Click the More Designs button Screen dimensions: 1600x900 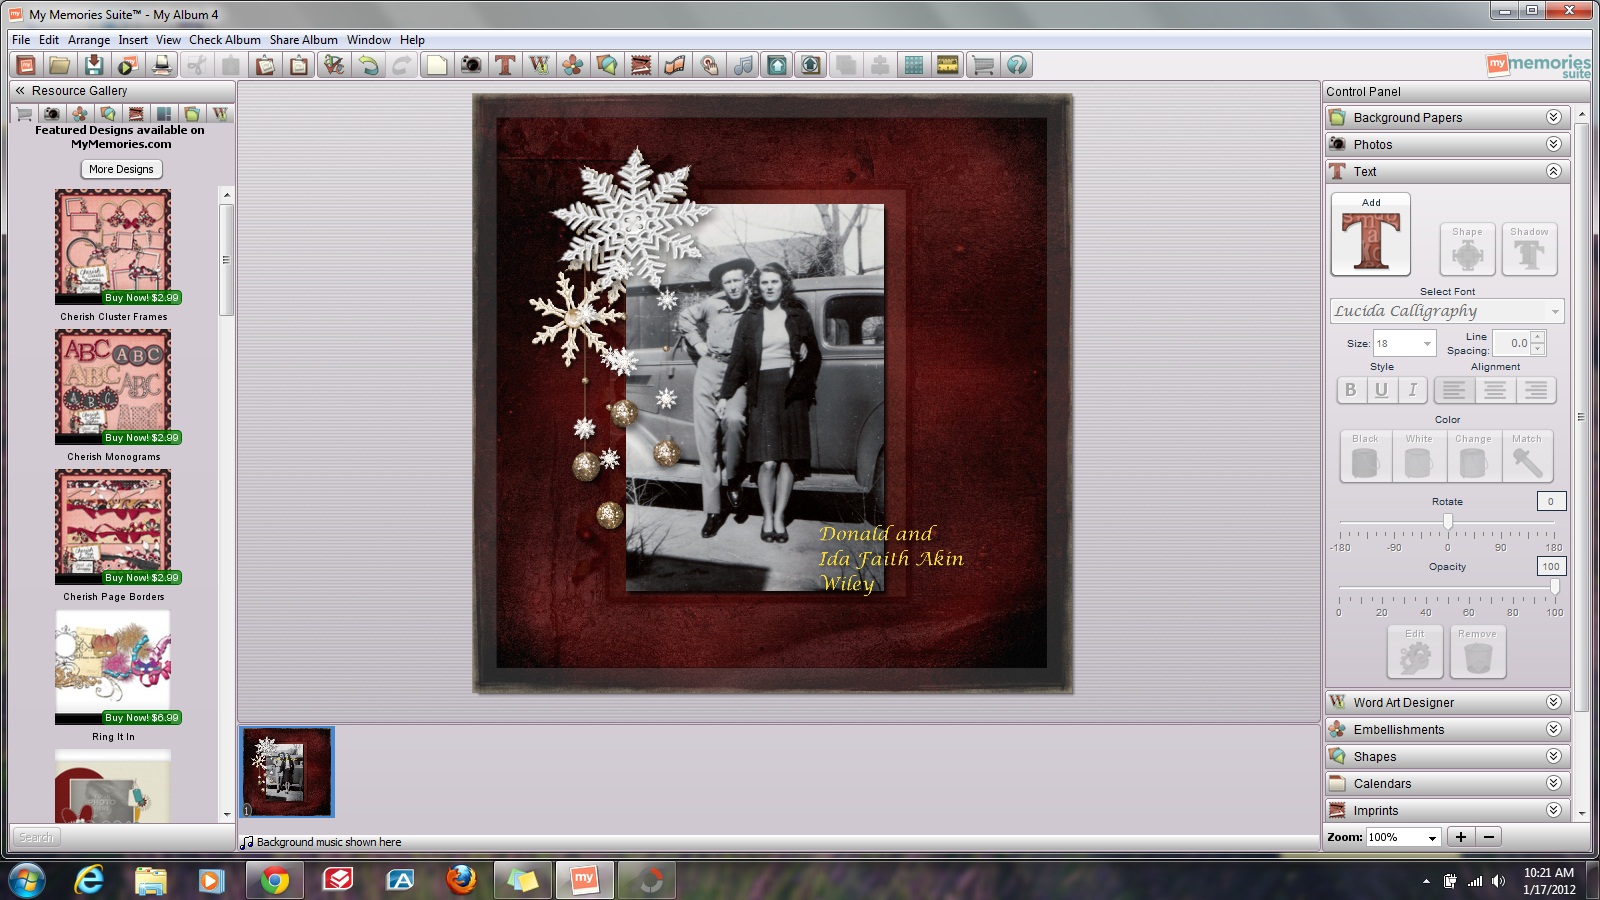(x=121, y=169)
